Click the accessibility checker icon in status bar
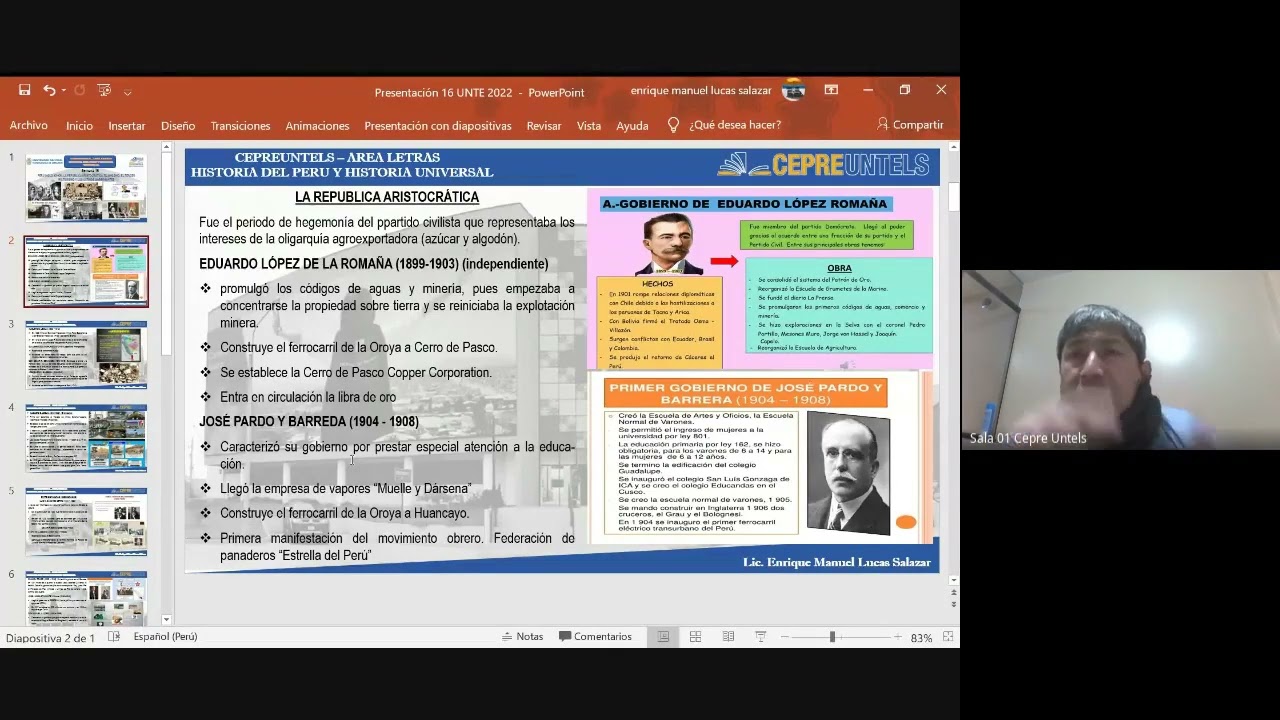 pos(114,636)
